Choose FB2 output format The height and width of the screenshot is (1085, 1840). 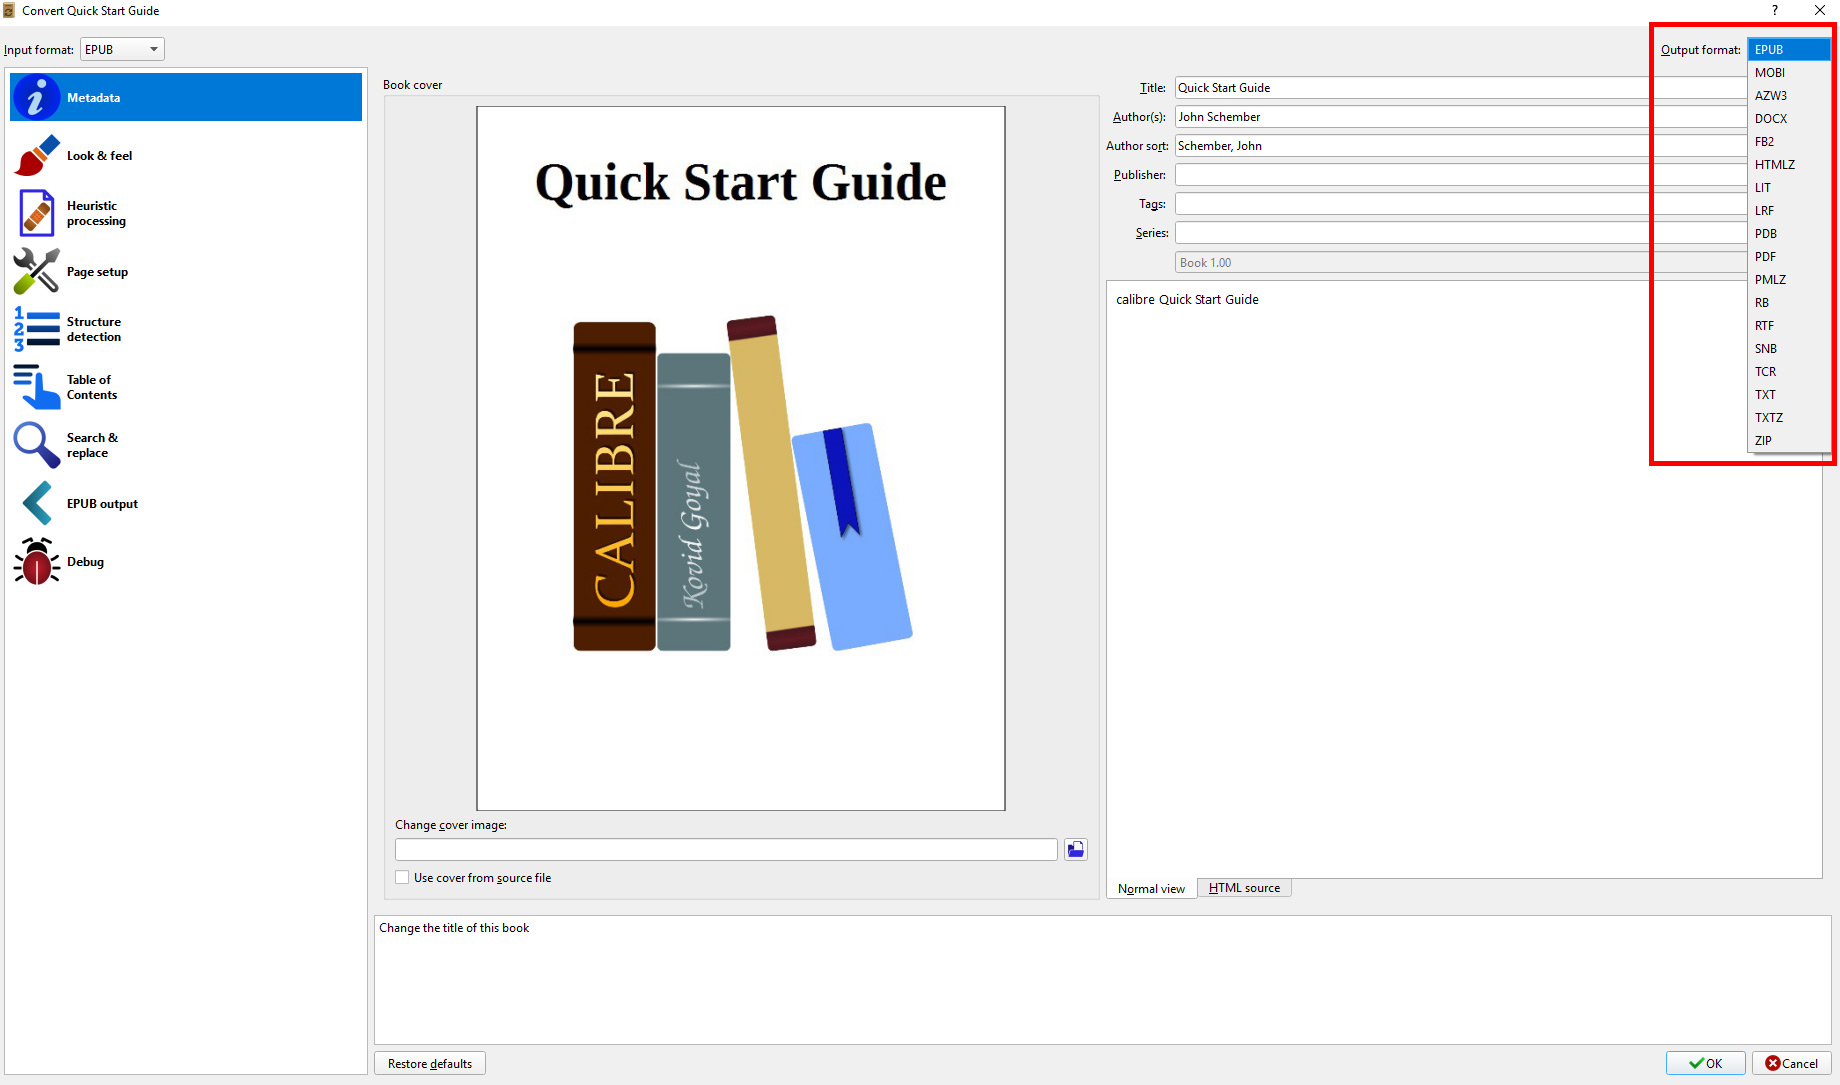tap(1789, 141)
